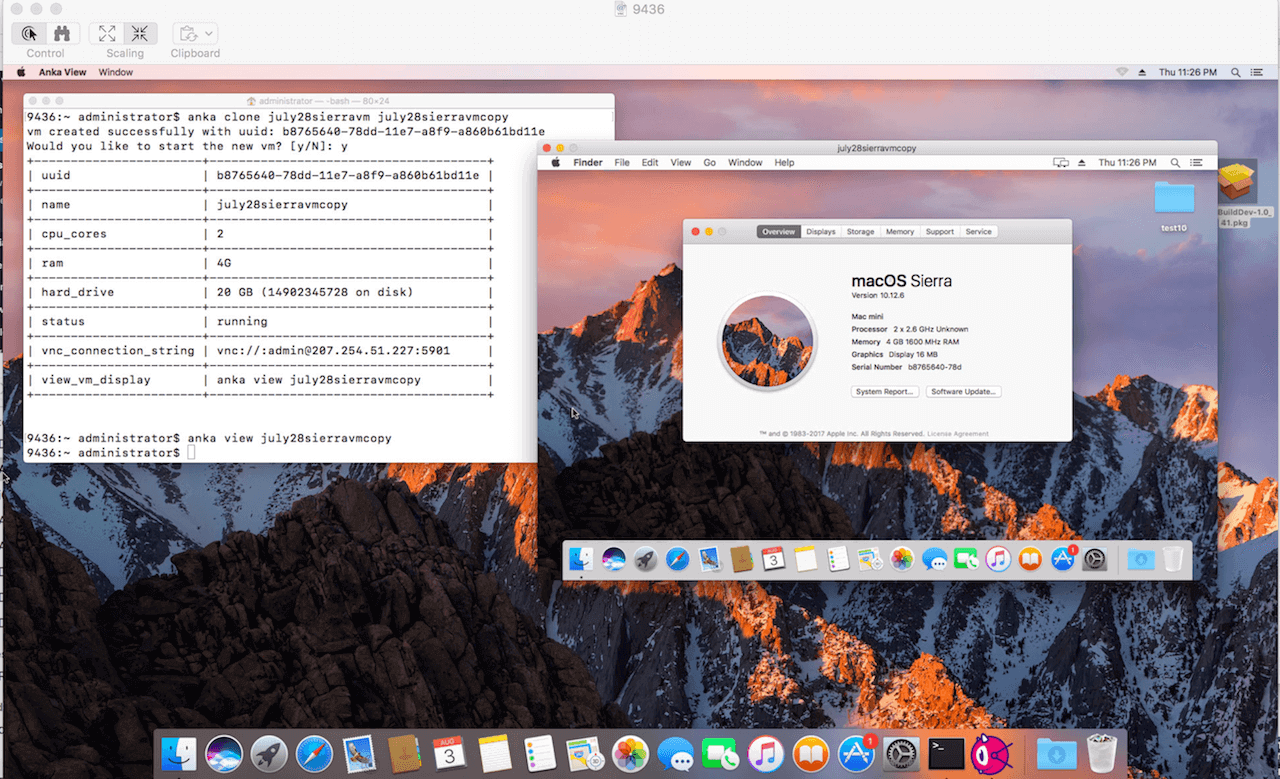Viewport: 1280px width, 779px height.
Task: Click the outer menu bar Wi-Fi icon
Action: [1121, 72]
